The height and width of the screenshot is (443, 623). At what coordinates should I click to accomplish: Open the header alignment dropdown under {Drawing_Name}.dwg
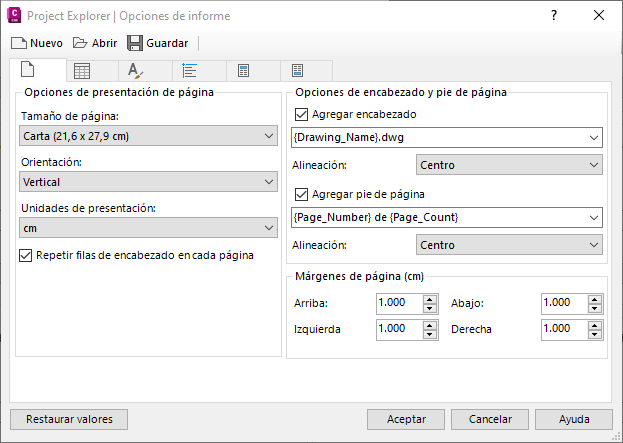tap(509, 165)
